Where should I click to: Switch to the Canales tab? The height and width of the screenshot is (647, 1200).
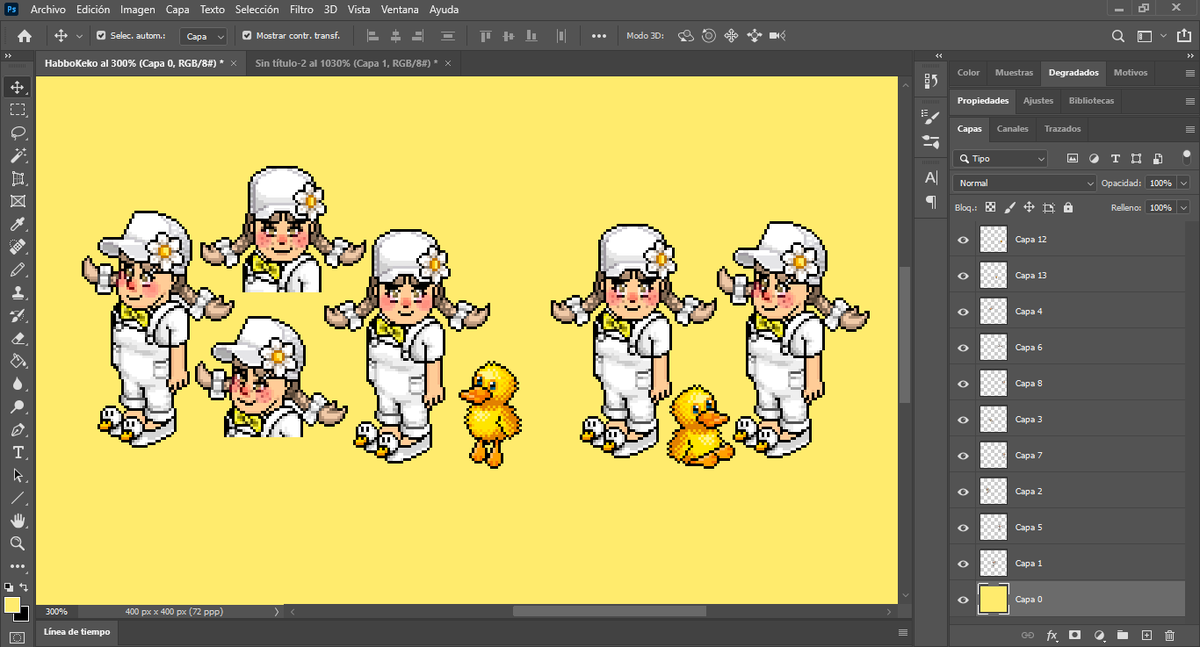pos(1012,129)
